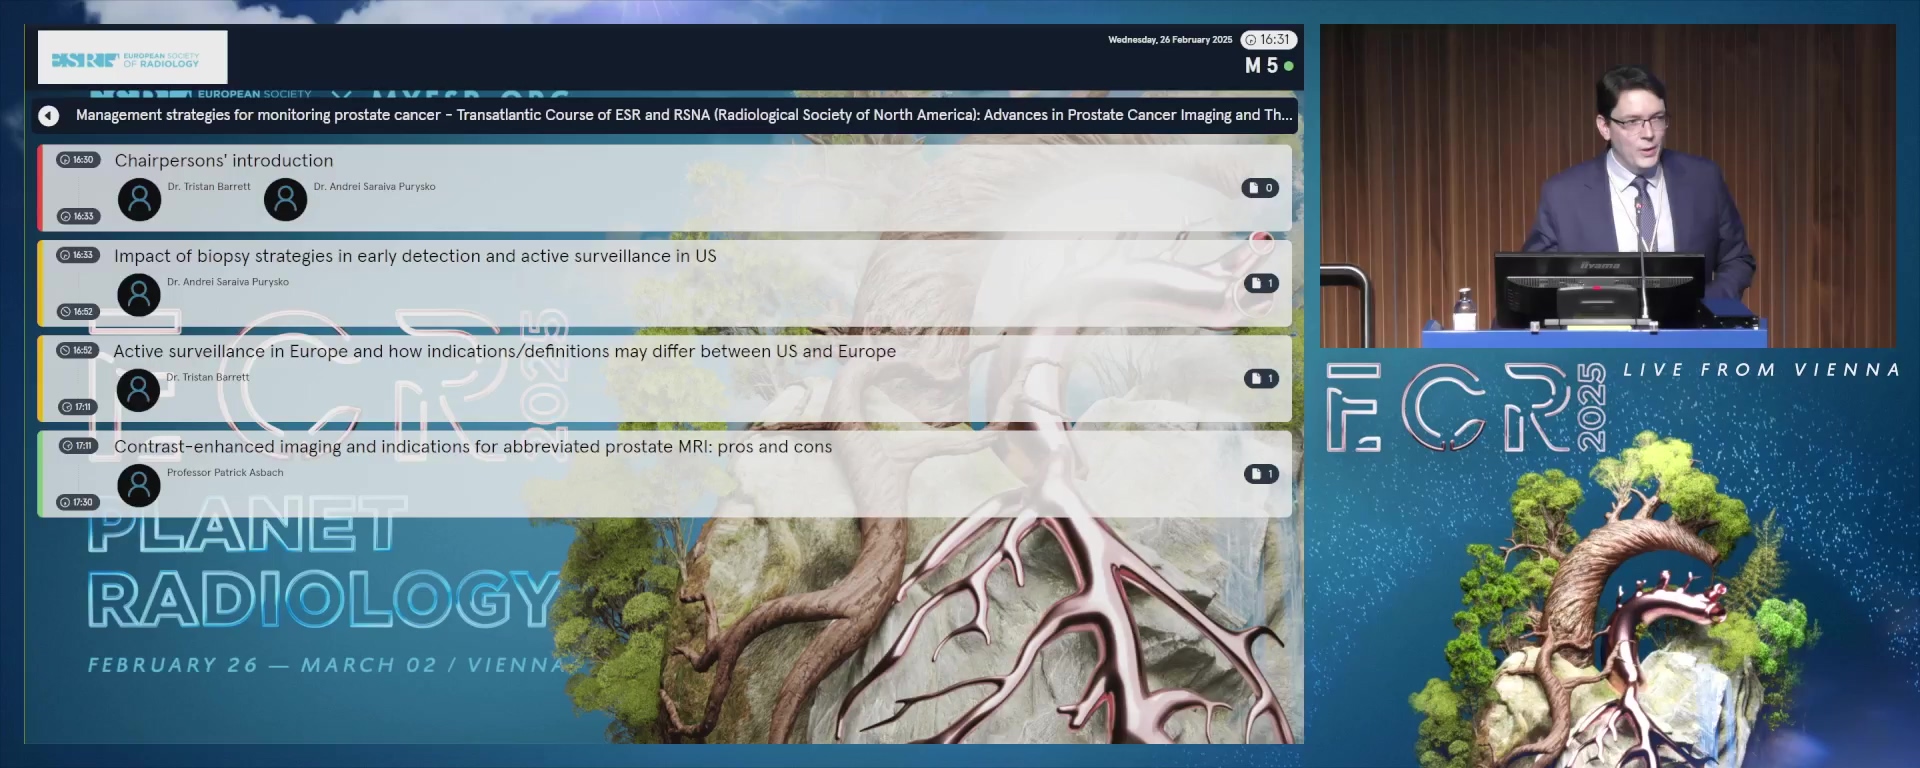Open document badge for Active surveillance in Europe
Screen dimensions: 1920x768
[x=1261, y=378]
